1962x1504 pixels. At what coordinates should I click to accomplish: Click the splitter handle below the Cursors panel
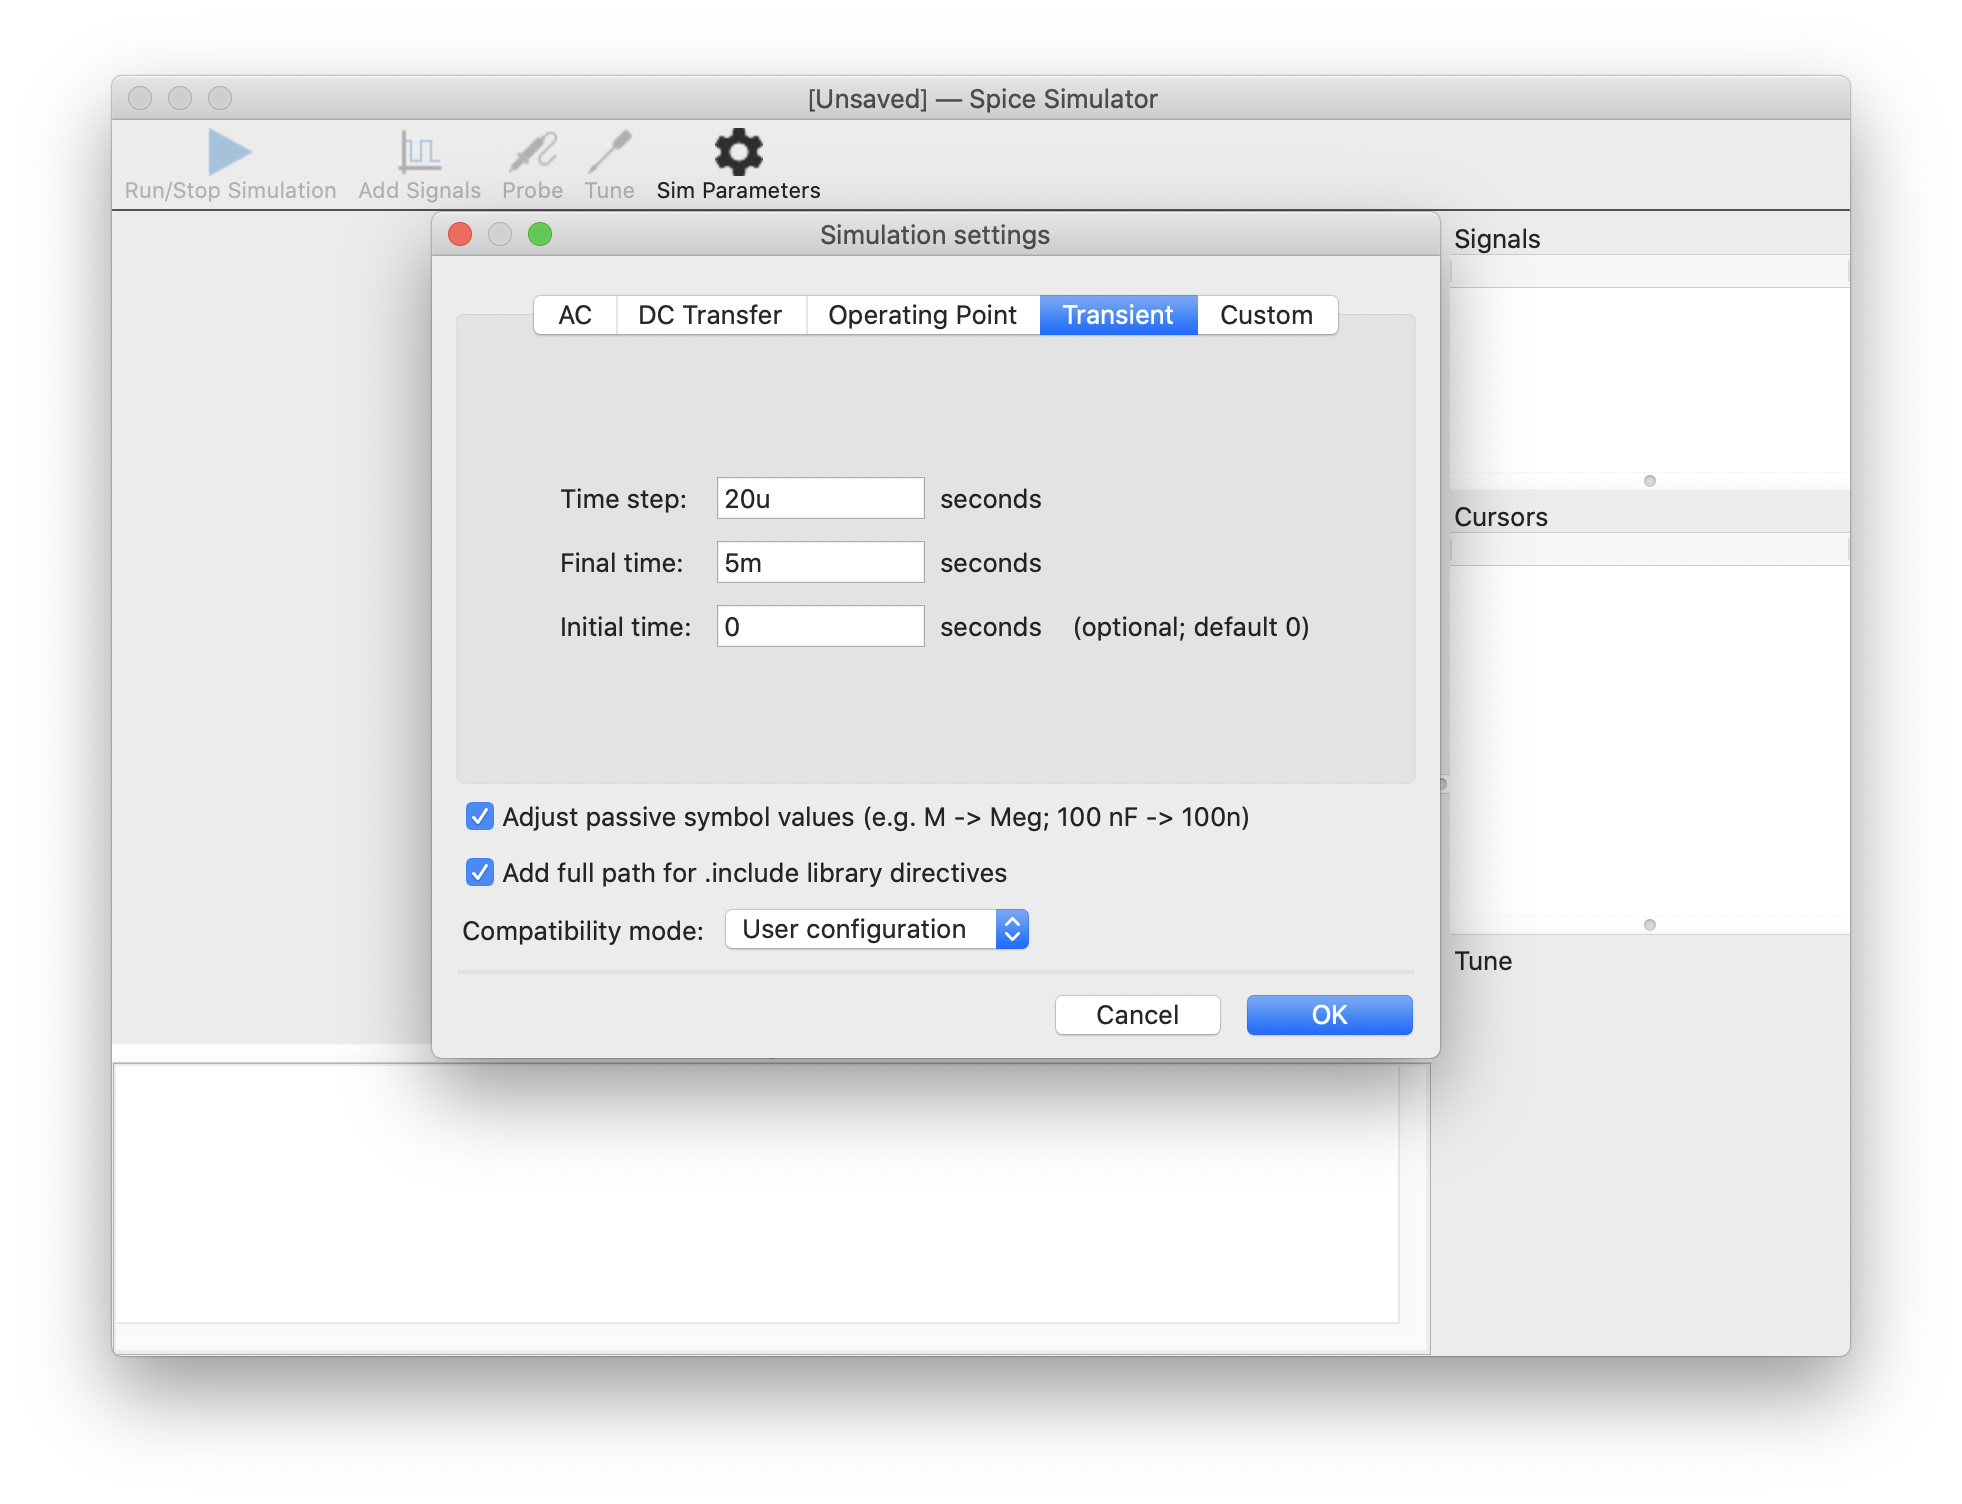coord(1649,925)
